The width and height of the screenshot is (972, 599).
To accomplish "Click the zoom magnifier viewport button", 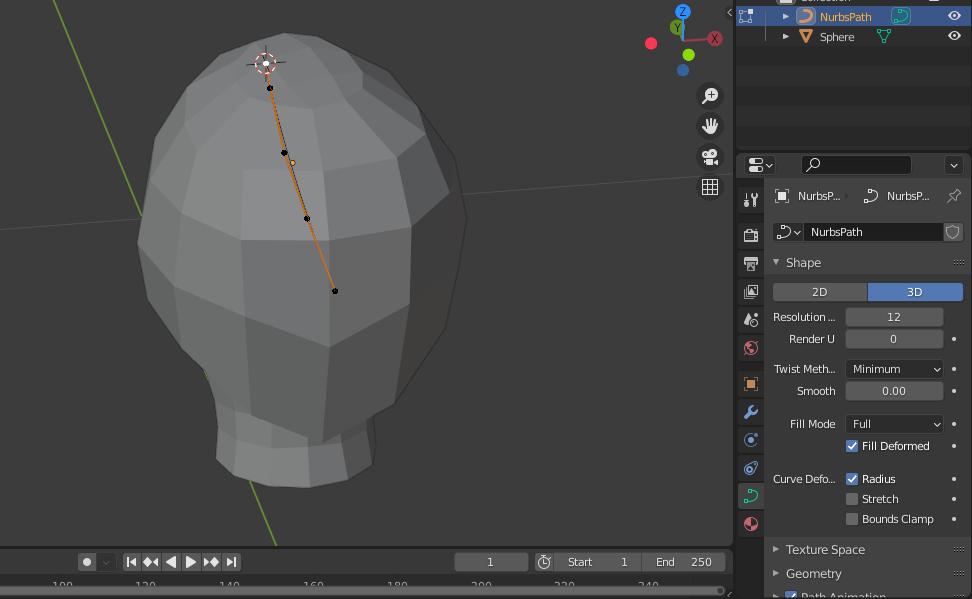I will pyautogui.click(x=710, y=95).
